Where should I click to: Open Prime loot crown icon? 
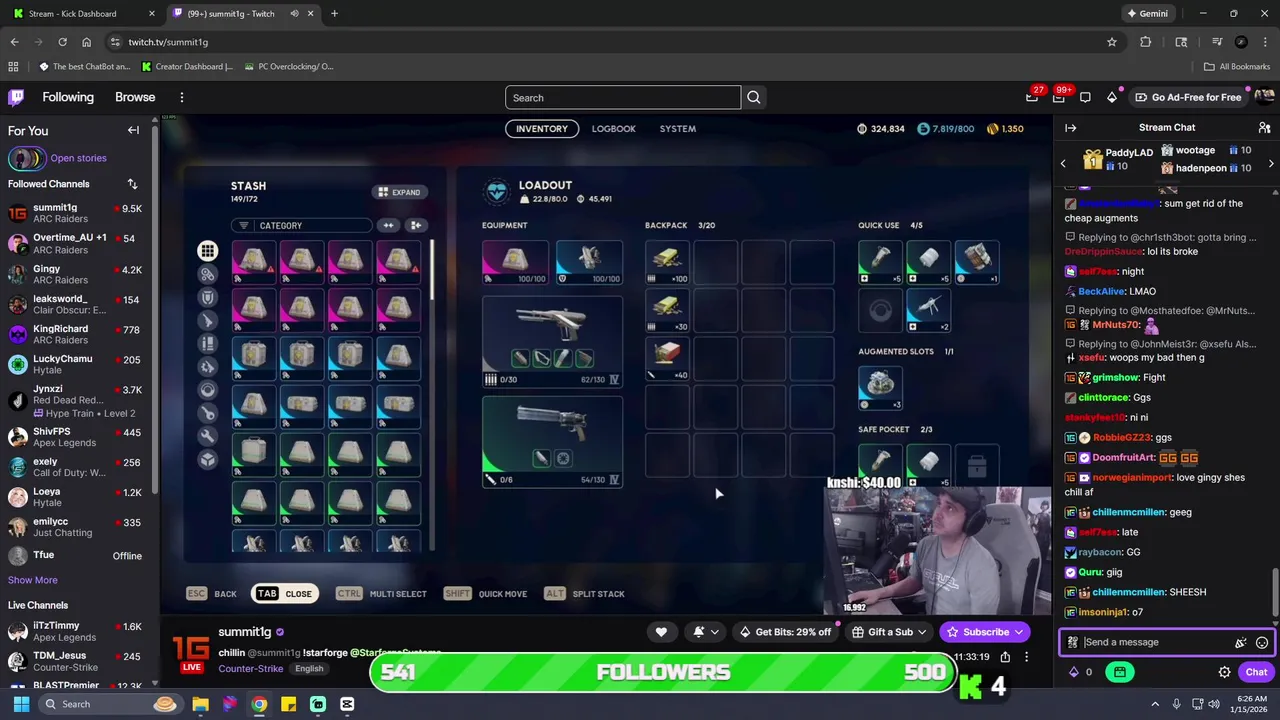(1032, 97)
